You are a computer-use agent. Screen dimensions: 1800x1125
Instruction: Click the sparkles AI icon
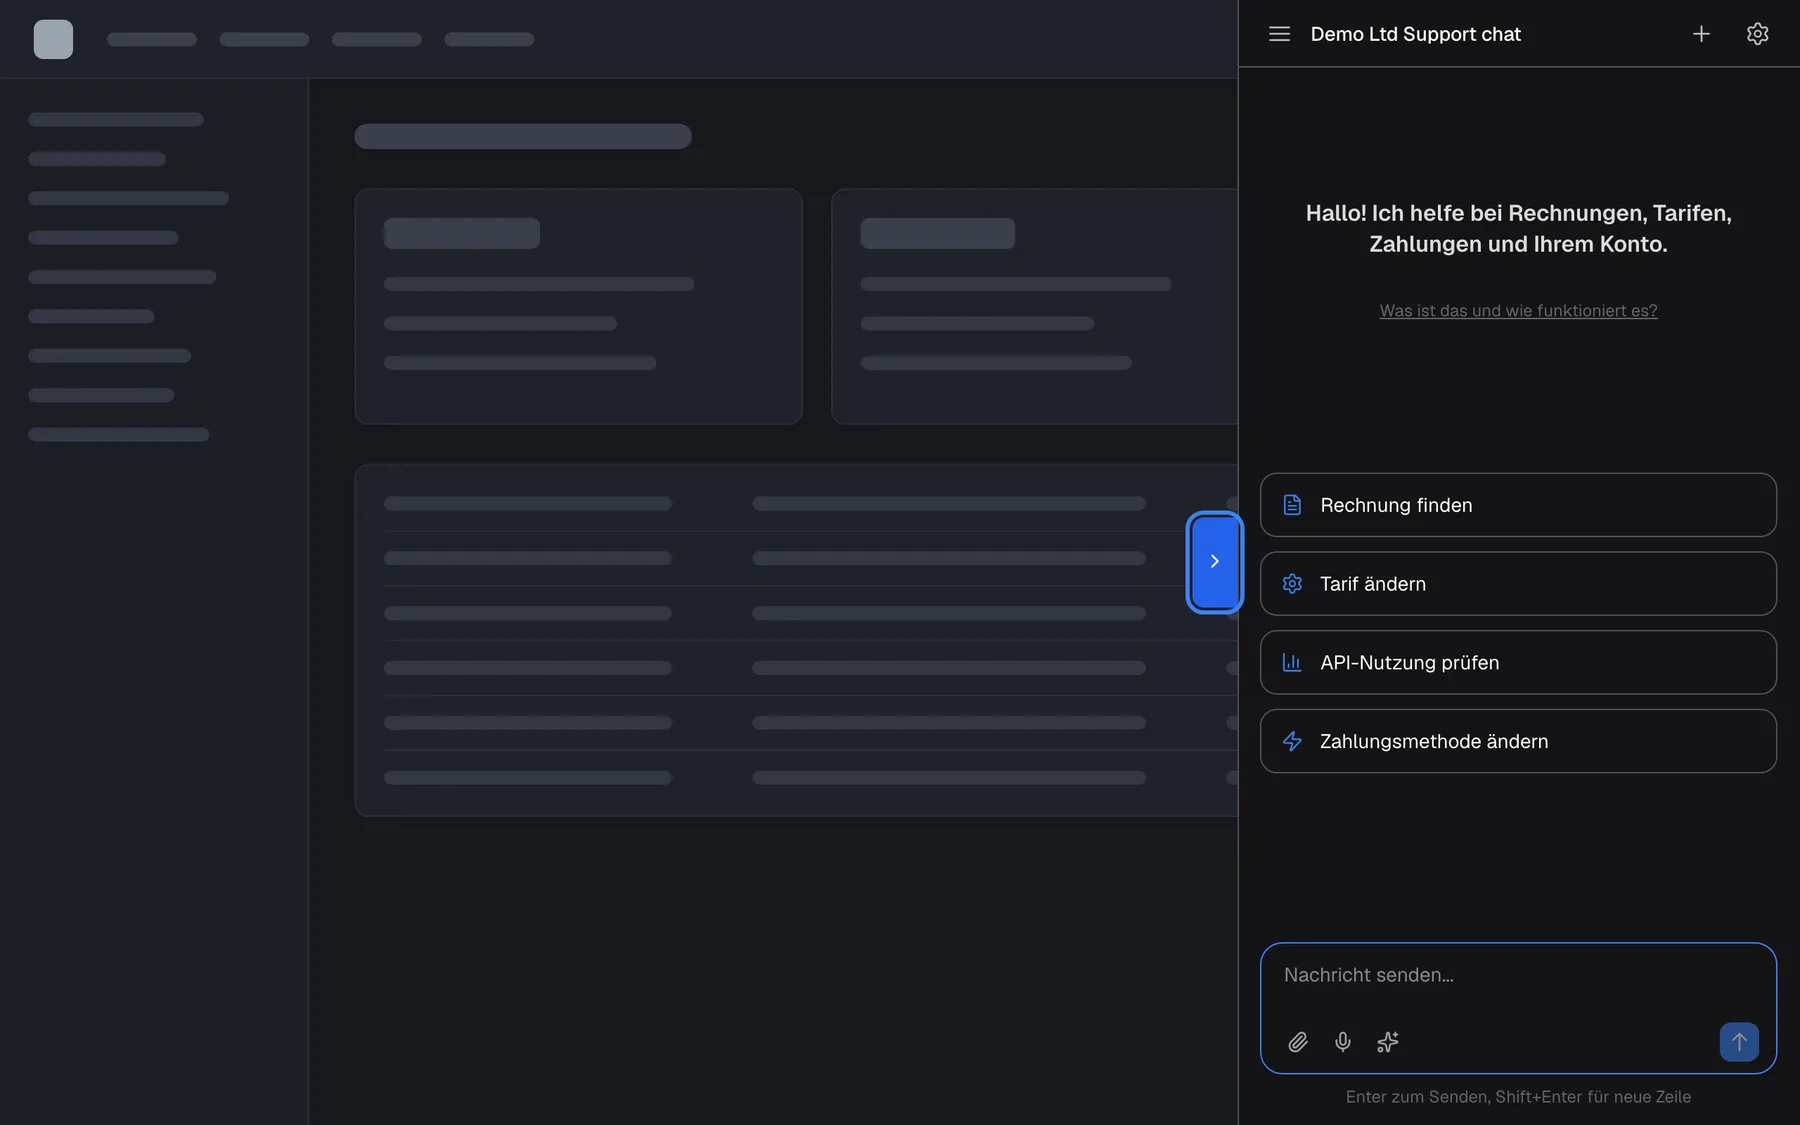1388,1042
